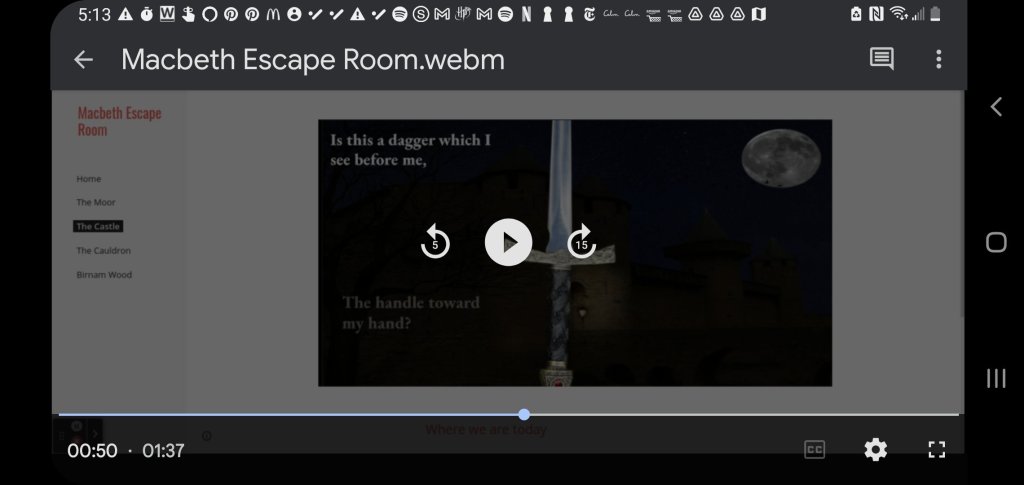This screenshot has width=1024, height=485.
Task: Enter fullscreen mode
Action: pyautogui.click(x=936, y=450)
